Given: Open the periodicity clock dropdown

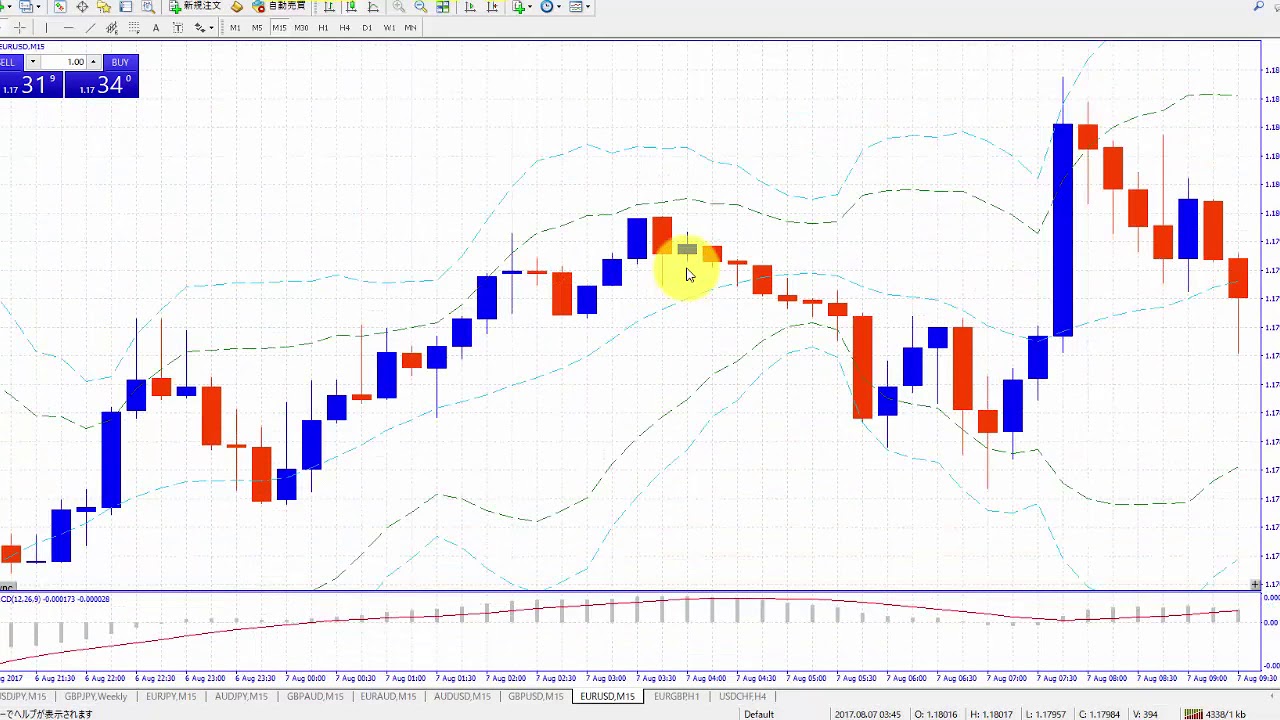Looking at the screenshot, I should pyautogui.click(x=551, y=7).
